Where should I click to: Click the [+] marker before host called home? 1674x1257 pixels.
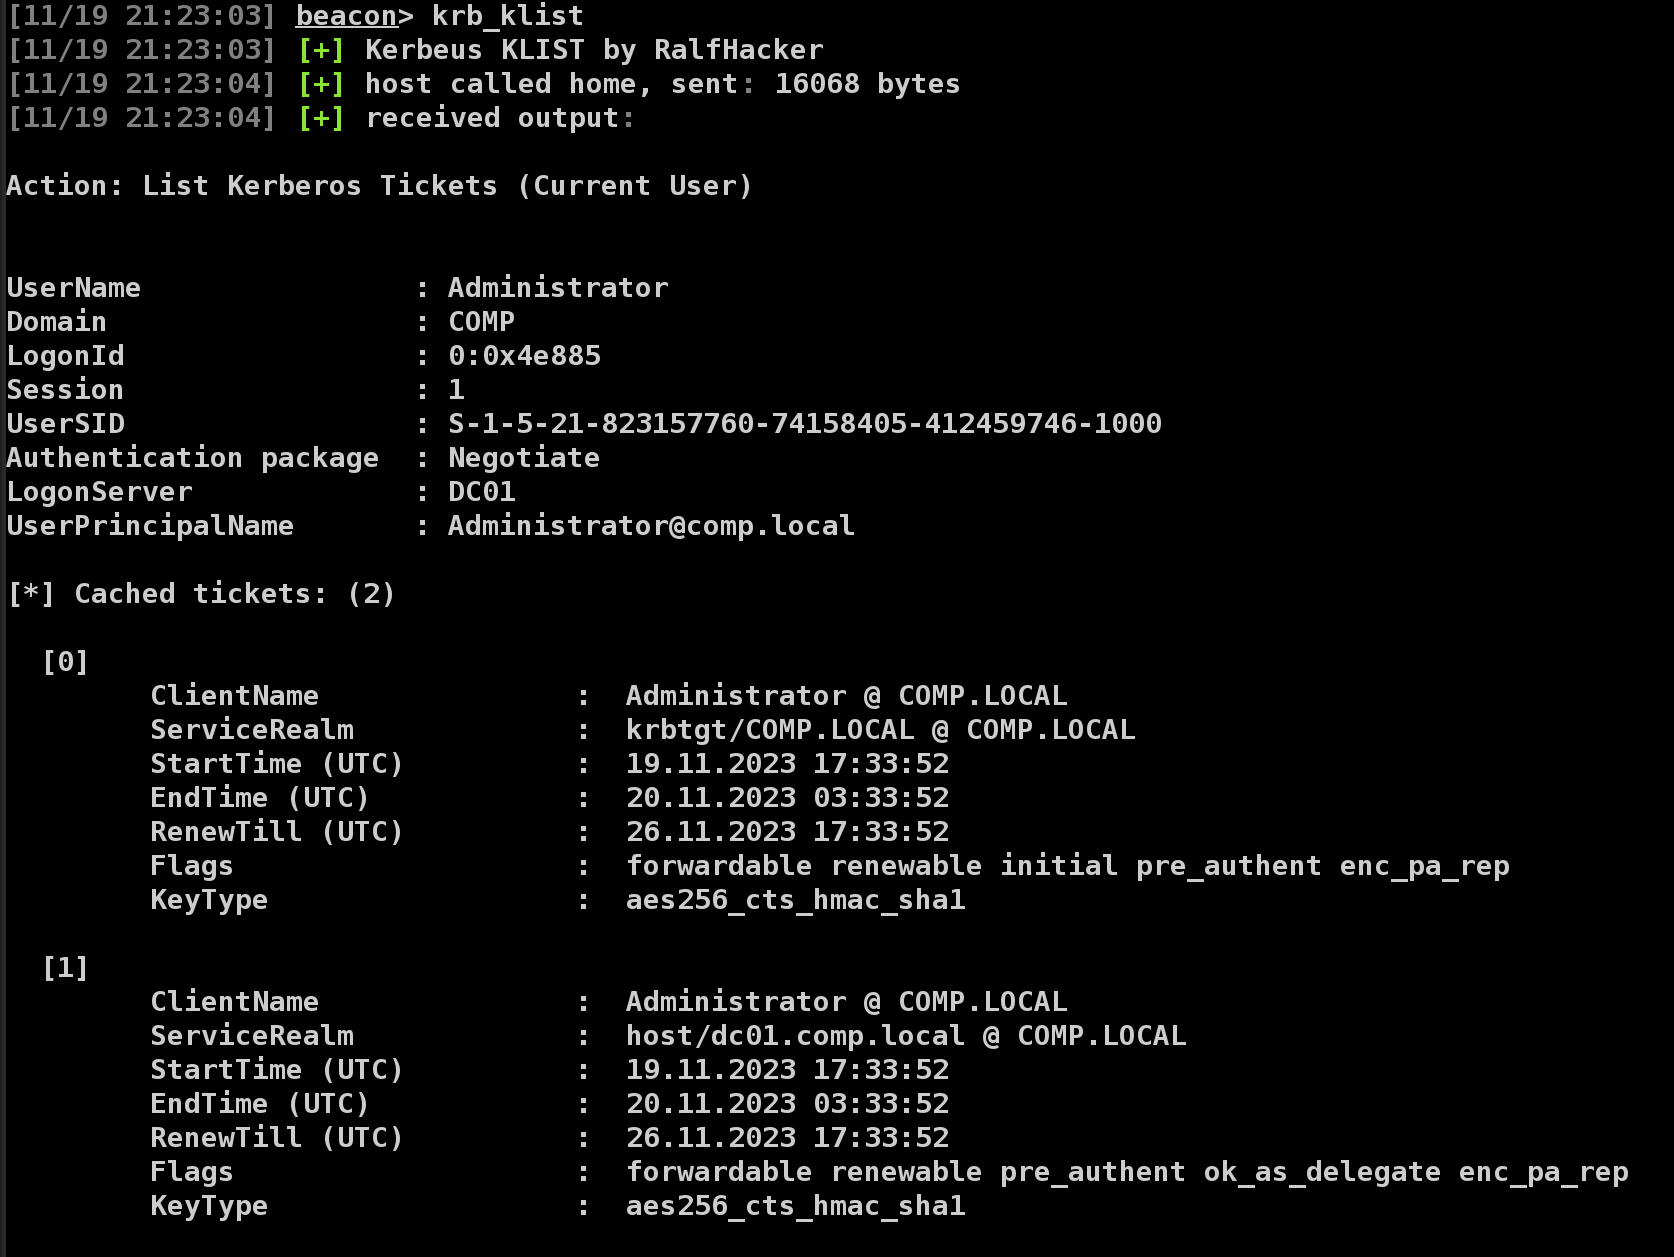pos(321,84)
